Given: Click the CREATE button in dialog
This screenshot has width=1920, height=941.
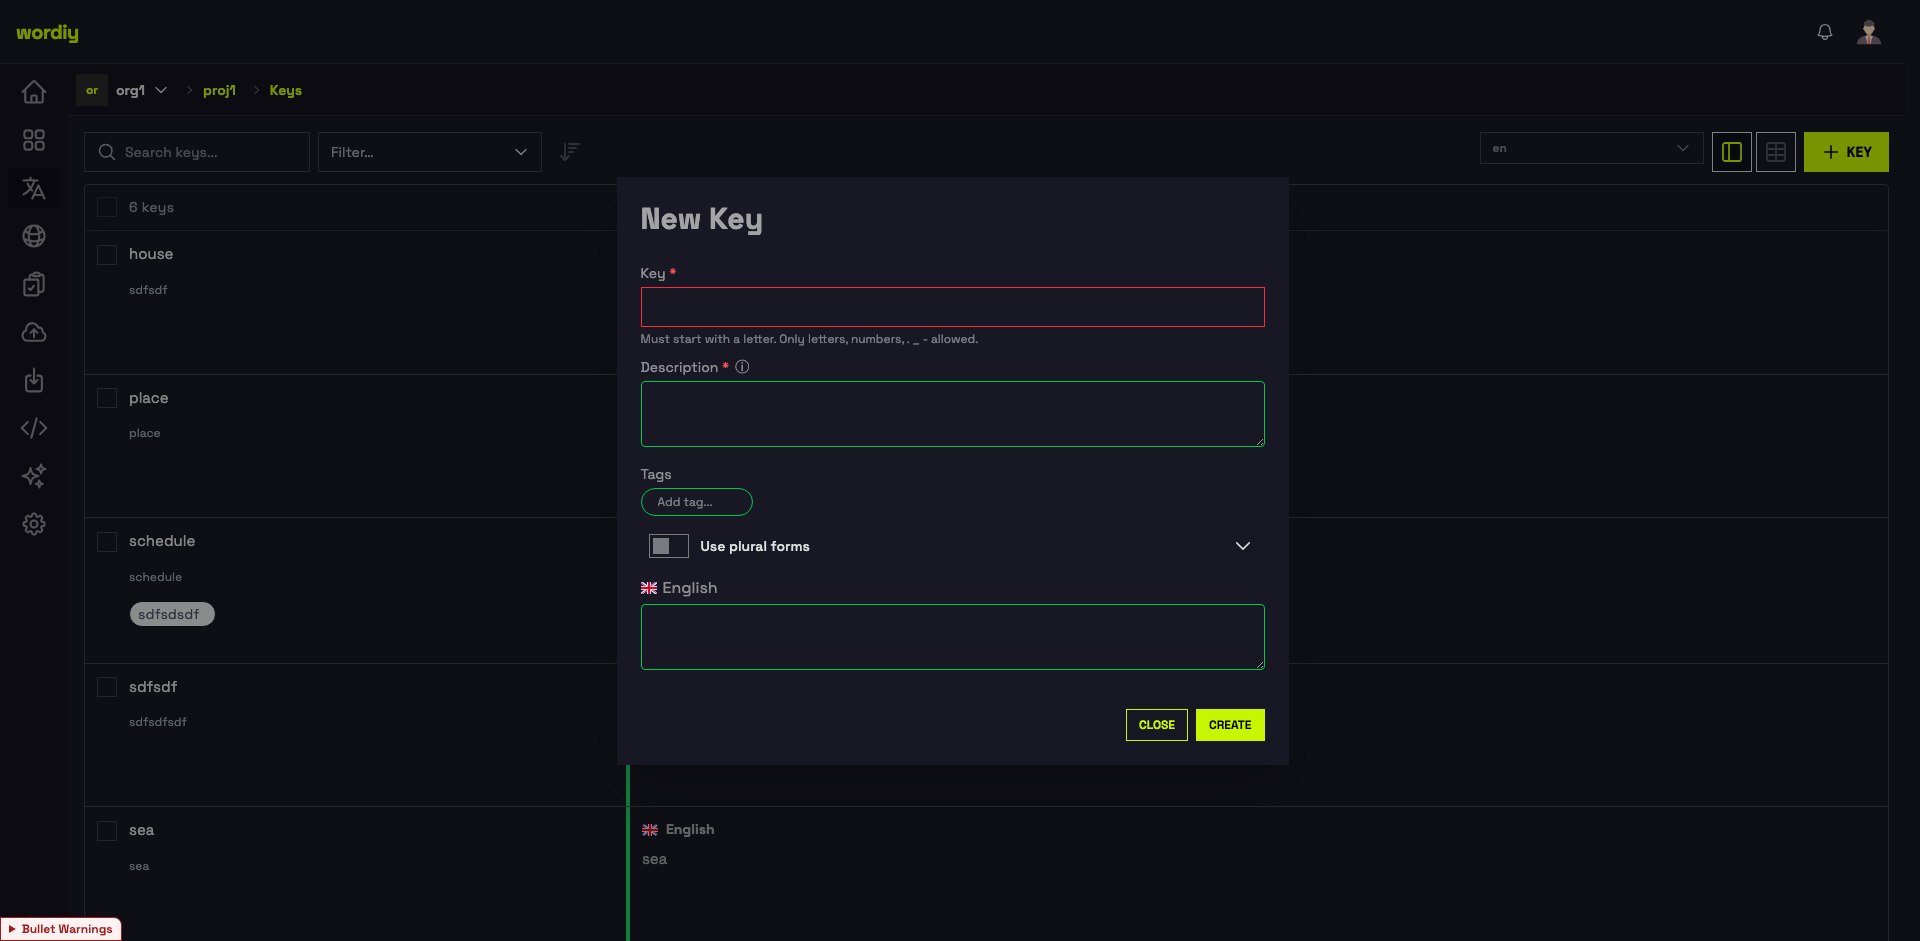Looking at the screenshot, I should click(x=1230, y=725).
